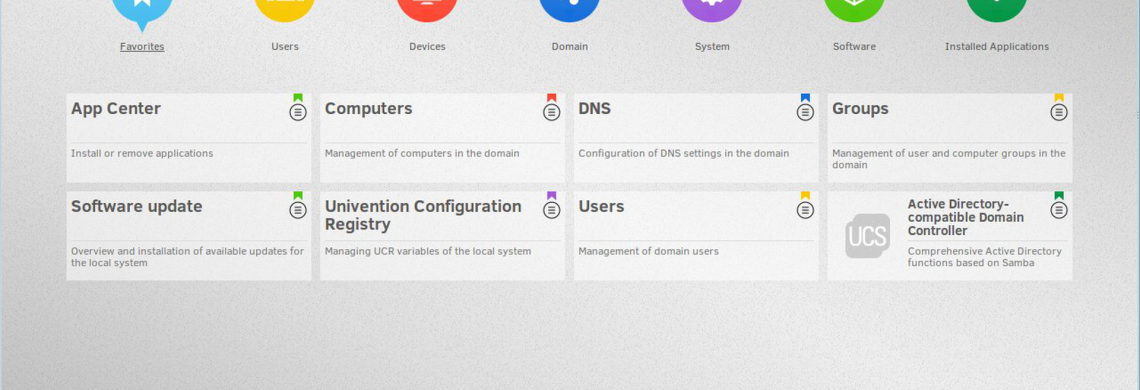Select the Software category label

[854, 47]
